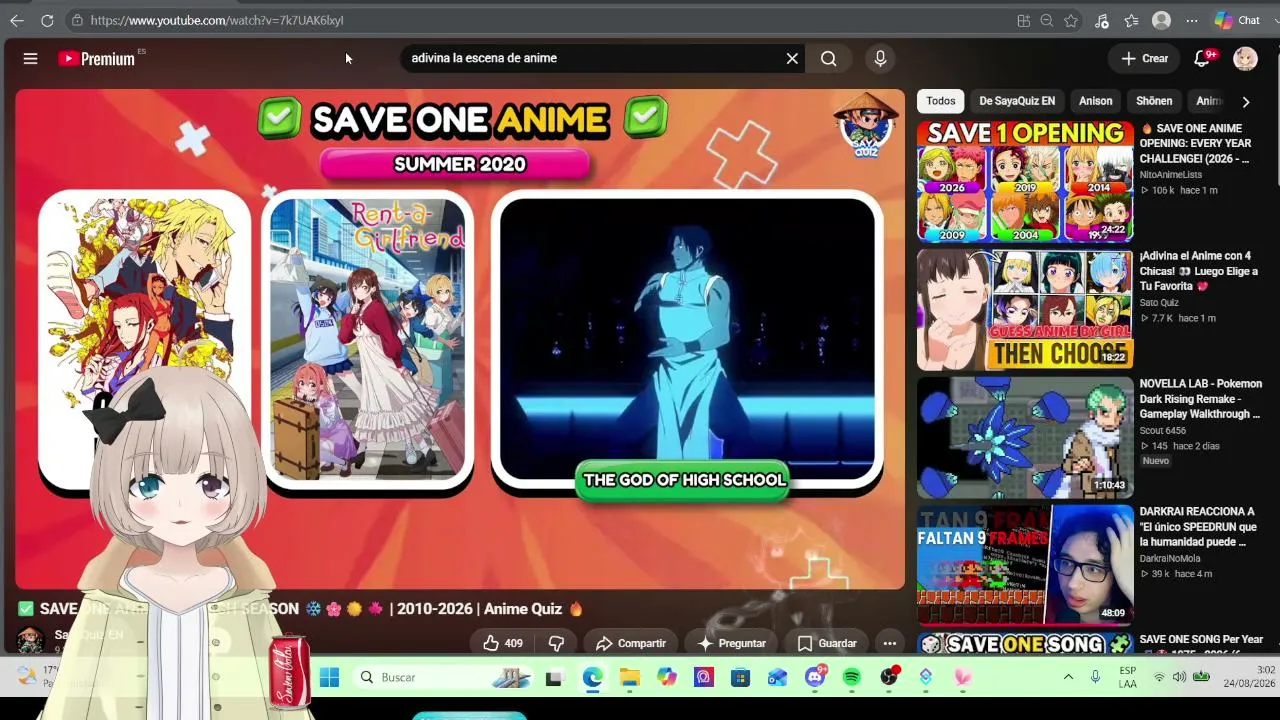Open the 'SAVE ONE ANIME OPENING: EVERY YEAR CHALLENGE' title
The width and height of the screenshot is (1280, 720).
(1198, 144)
